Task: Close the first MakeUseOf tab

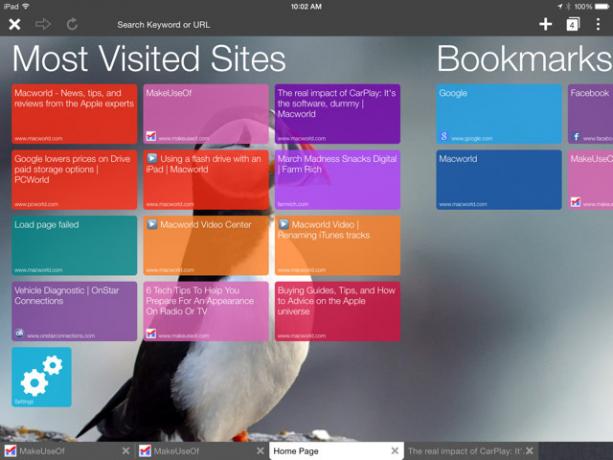Action: click(x=126, y=451)
